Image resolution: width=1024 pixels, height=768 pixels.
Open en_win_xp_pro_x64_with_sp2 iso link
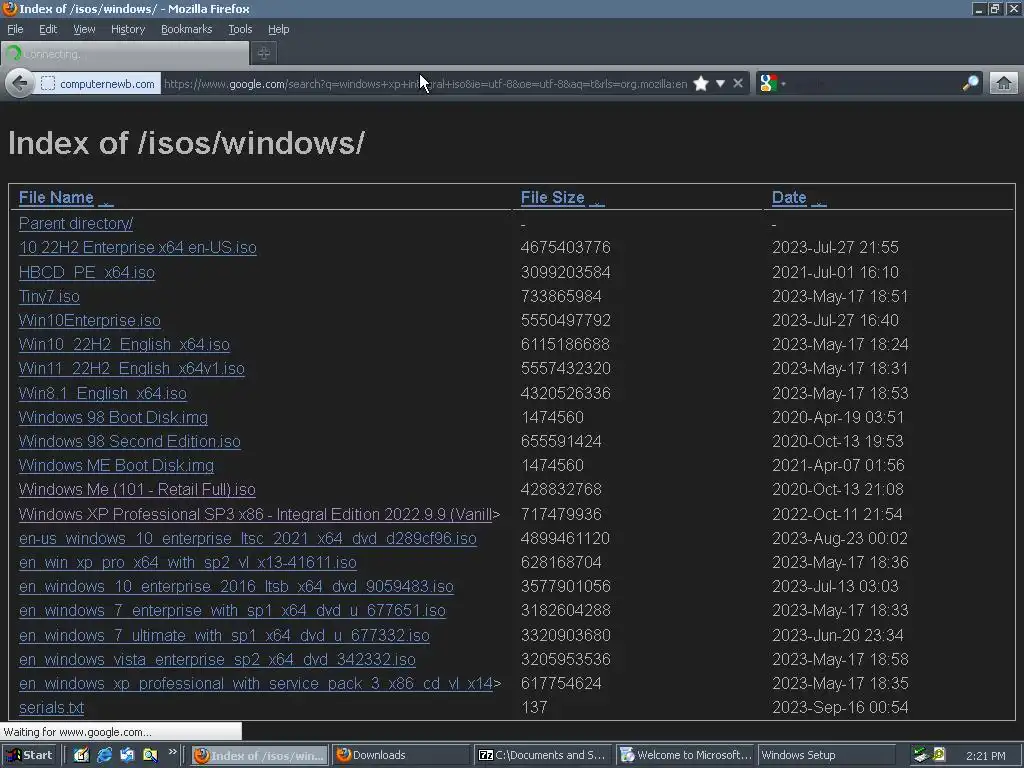click(188, 562)
